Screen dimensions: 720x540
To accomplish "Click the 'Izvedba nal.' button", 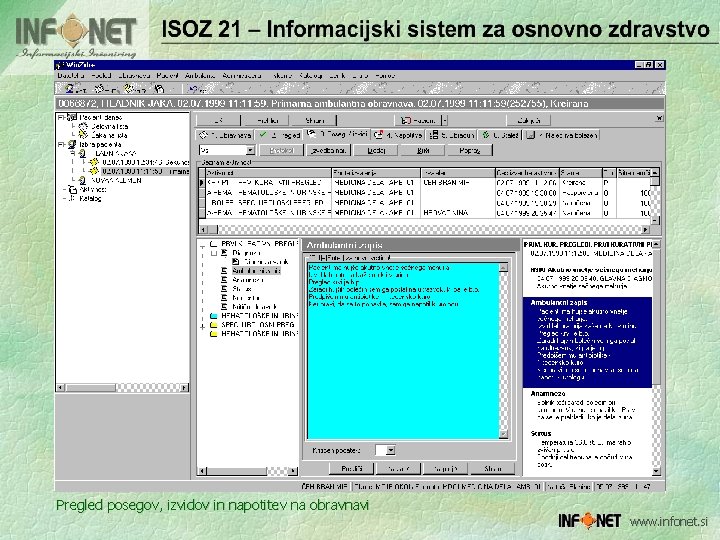I will tap(328, 150).
